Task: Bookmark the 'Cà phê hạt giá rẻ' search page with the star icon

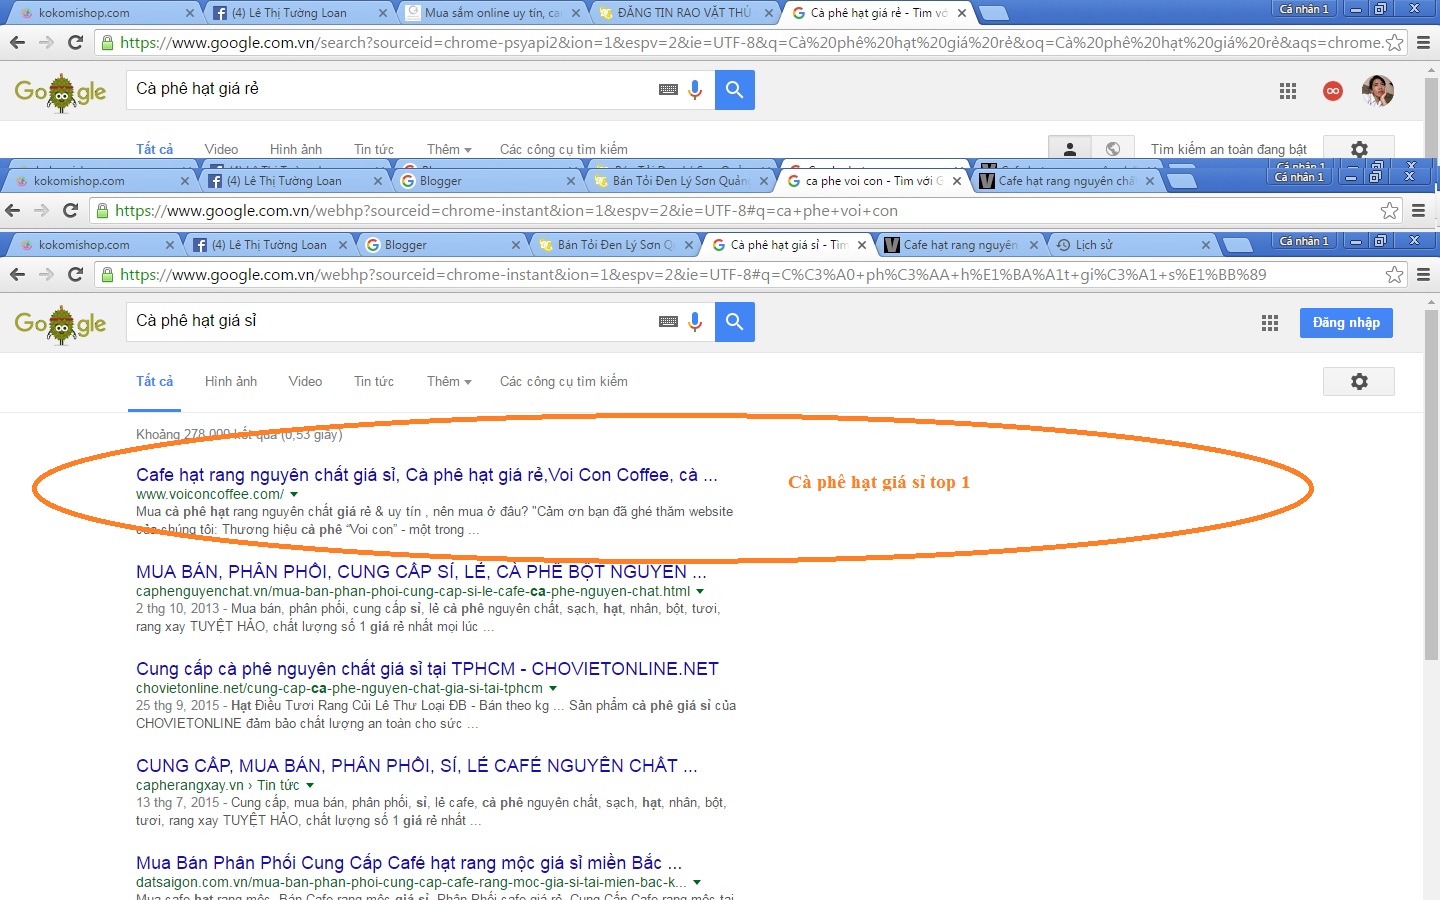Action: pos(1394,43)
